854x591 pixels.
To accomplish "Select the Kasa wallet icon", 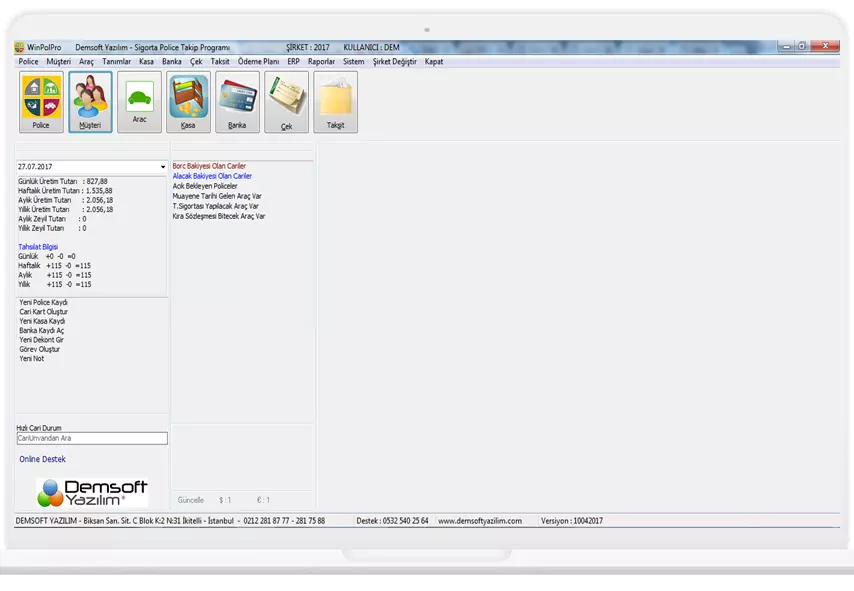I will point(188,102).
